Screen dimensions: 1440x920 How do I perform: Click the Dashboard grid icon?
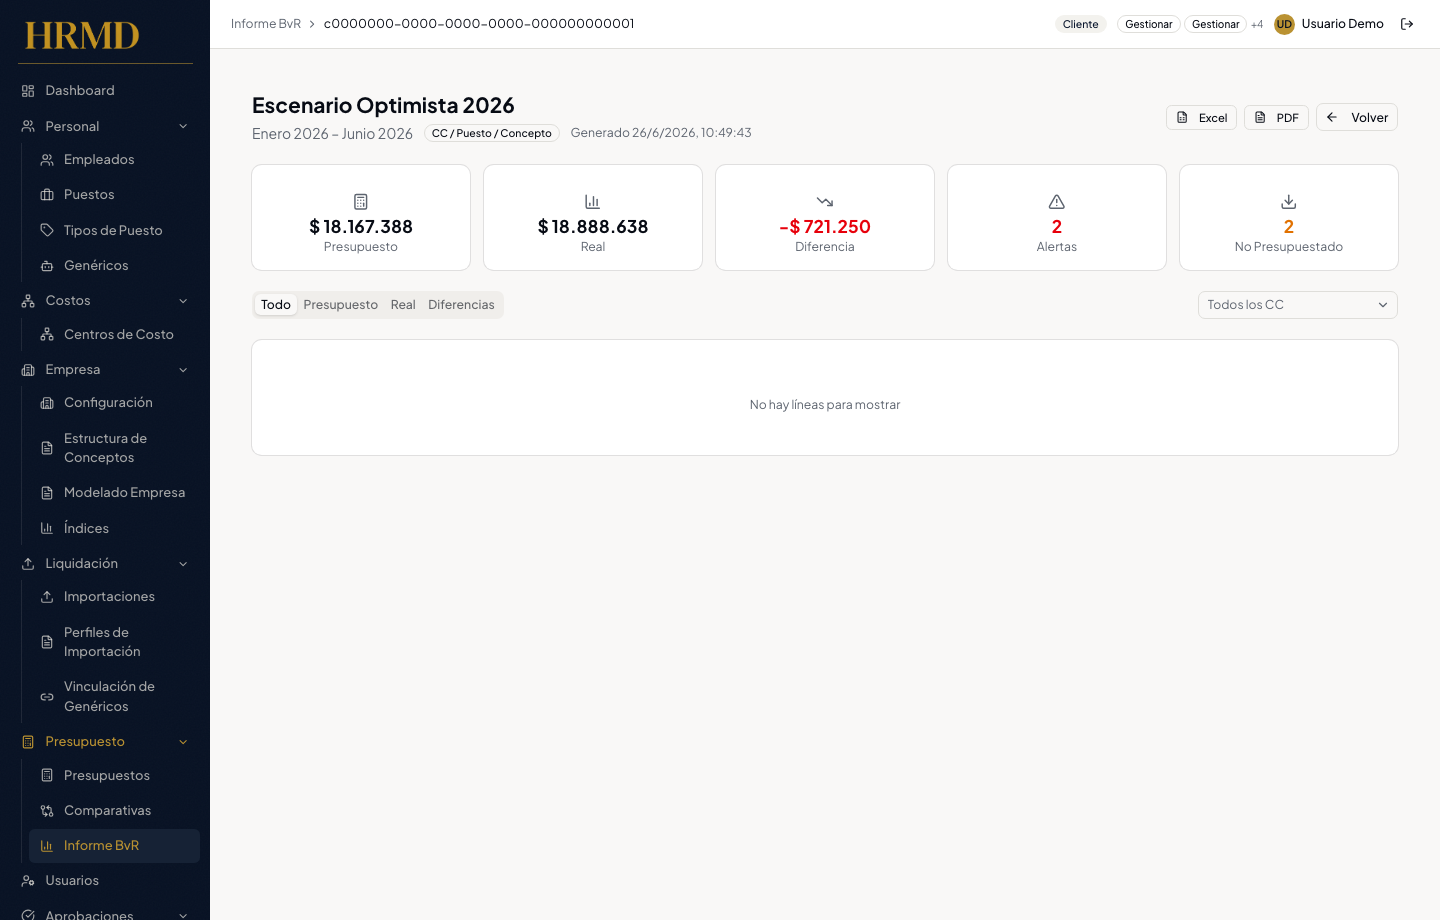coord(28,91)
